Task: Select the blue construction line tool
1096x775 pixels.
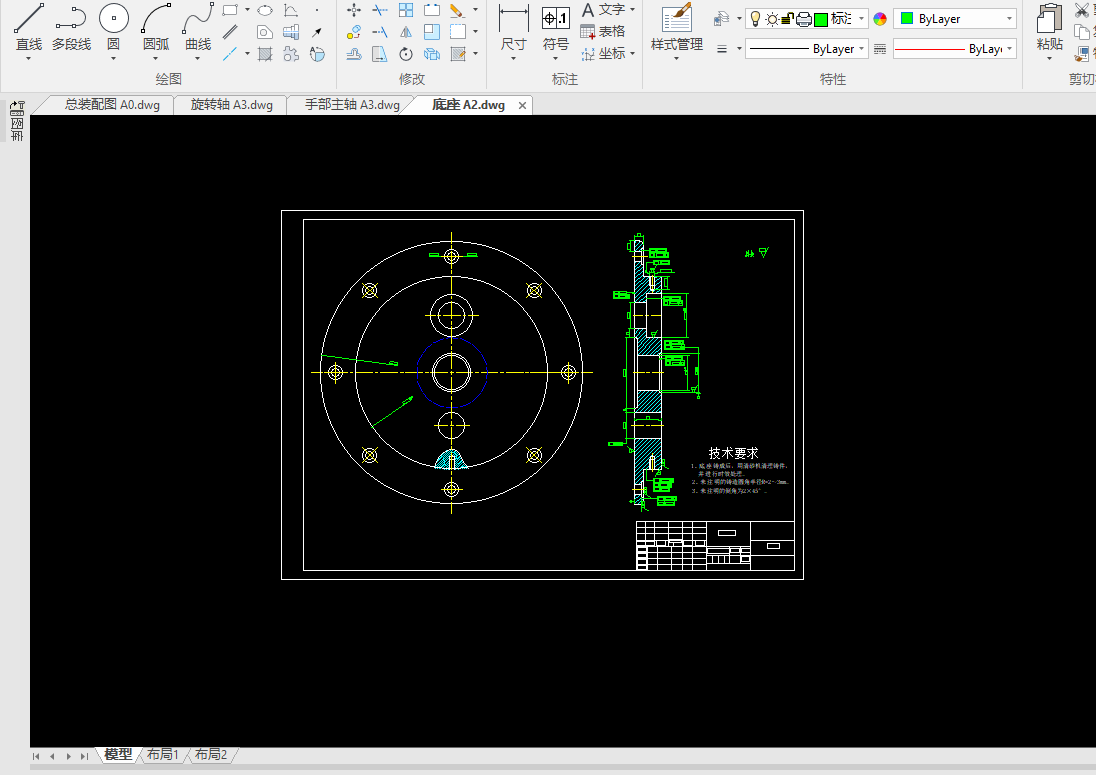Action: click(230, 54)
